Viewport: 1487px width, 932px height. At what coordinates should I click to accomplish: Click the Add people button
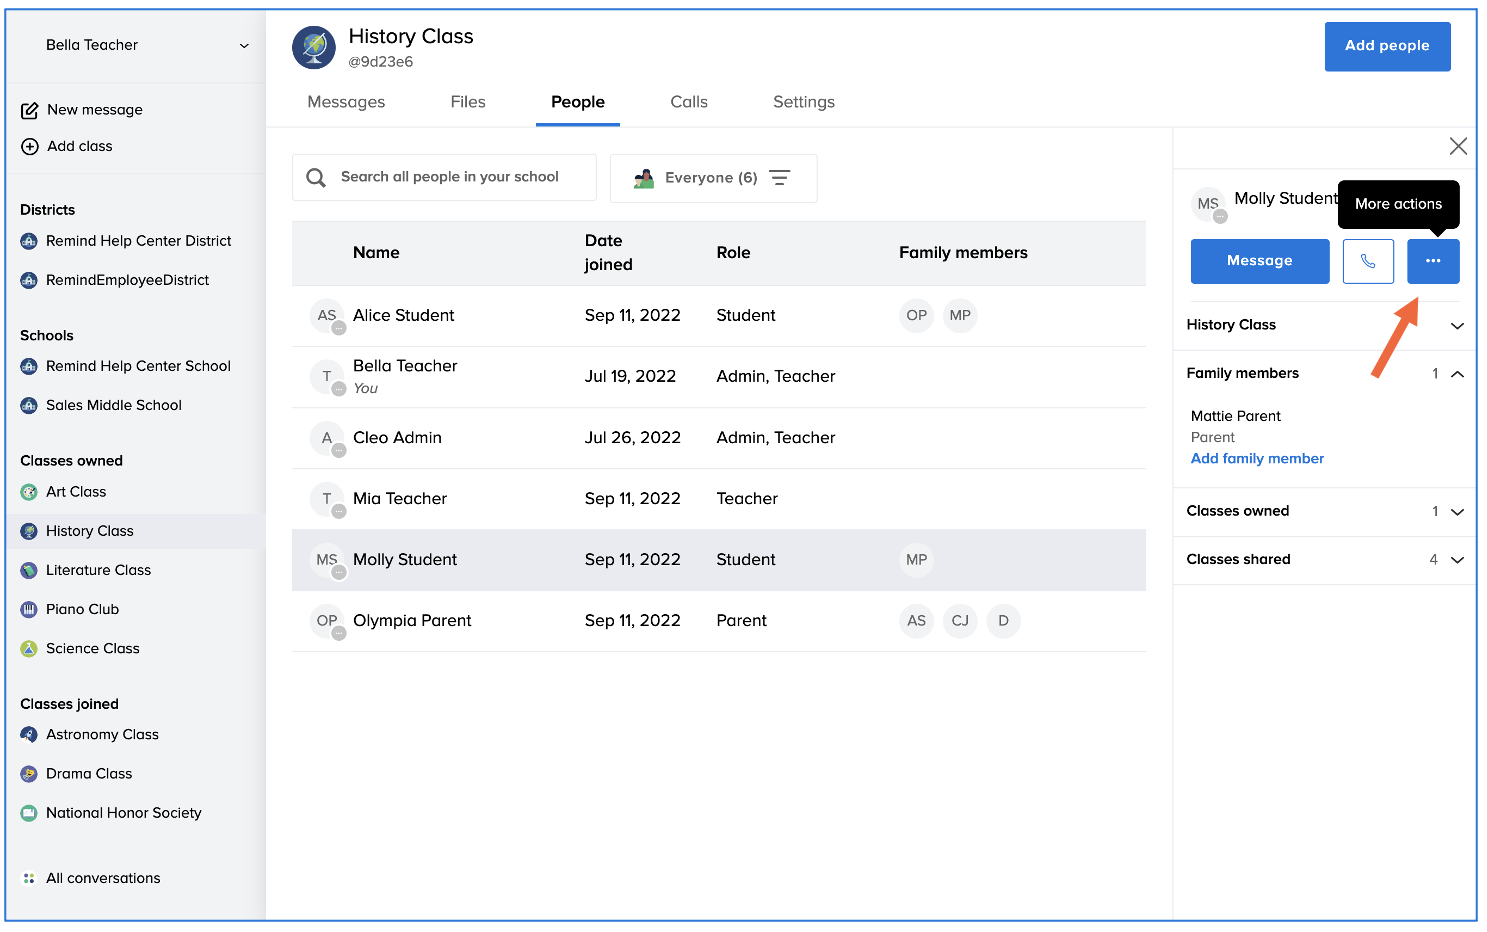pyautogui.click(x=1386, y=46)
